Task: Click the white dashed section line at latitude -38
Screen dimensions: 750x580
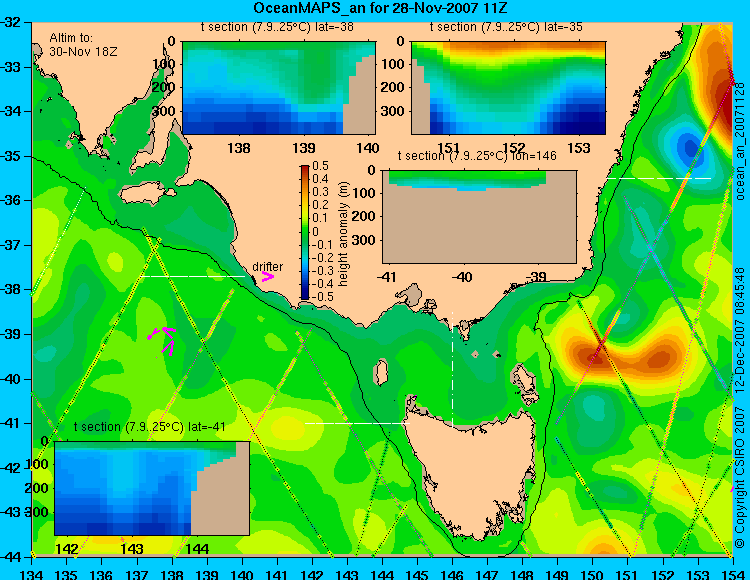Action: pyautogui.click(x=192, y=276)
